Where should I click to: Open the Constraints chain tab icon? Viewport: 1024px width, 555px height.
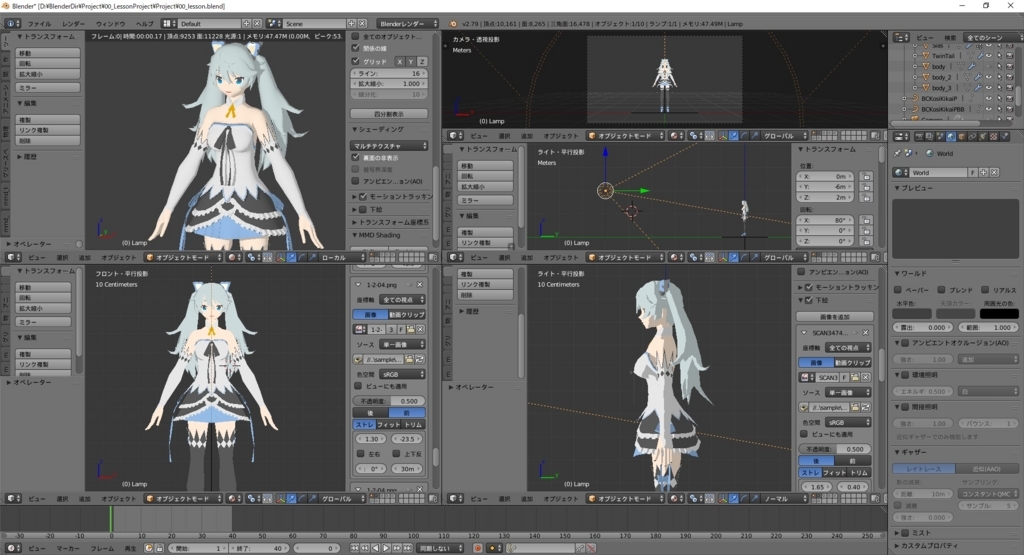[972, 136]
